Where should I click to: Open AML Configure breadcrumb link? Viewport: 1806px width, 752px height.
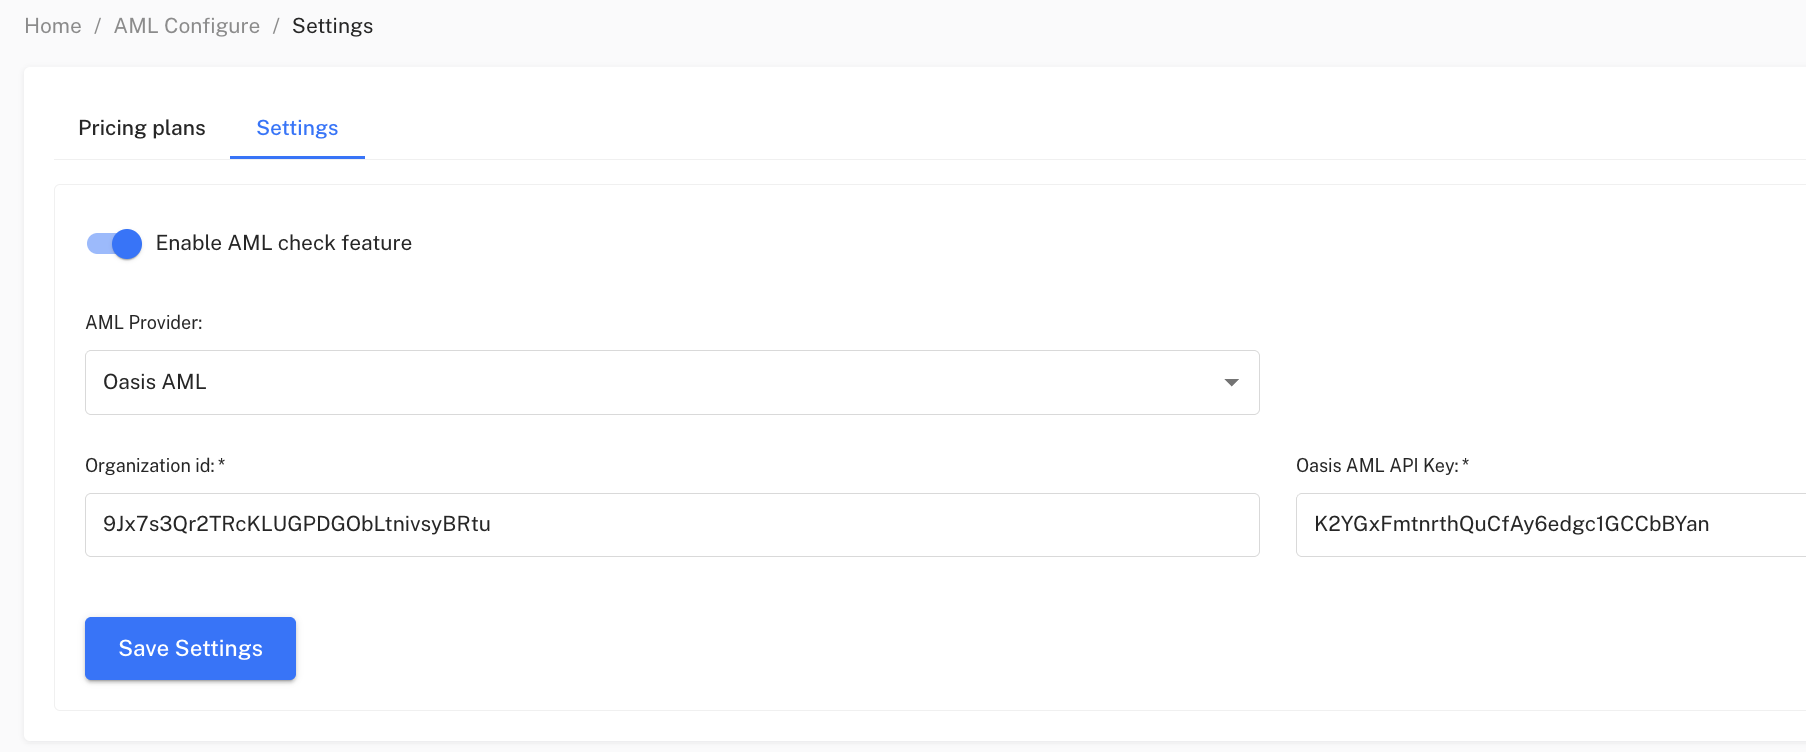click(187, 26)
